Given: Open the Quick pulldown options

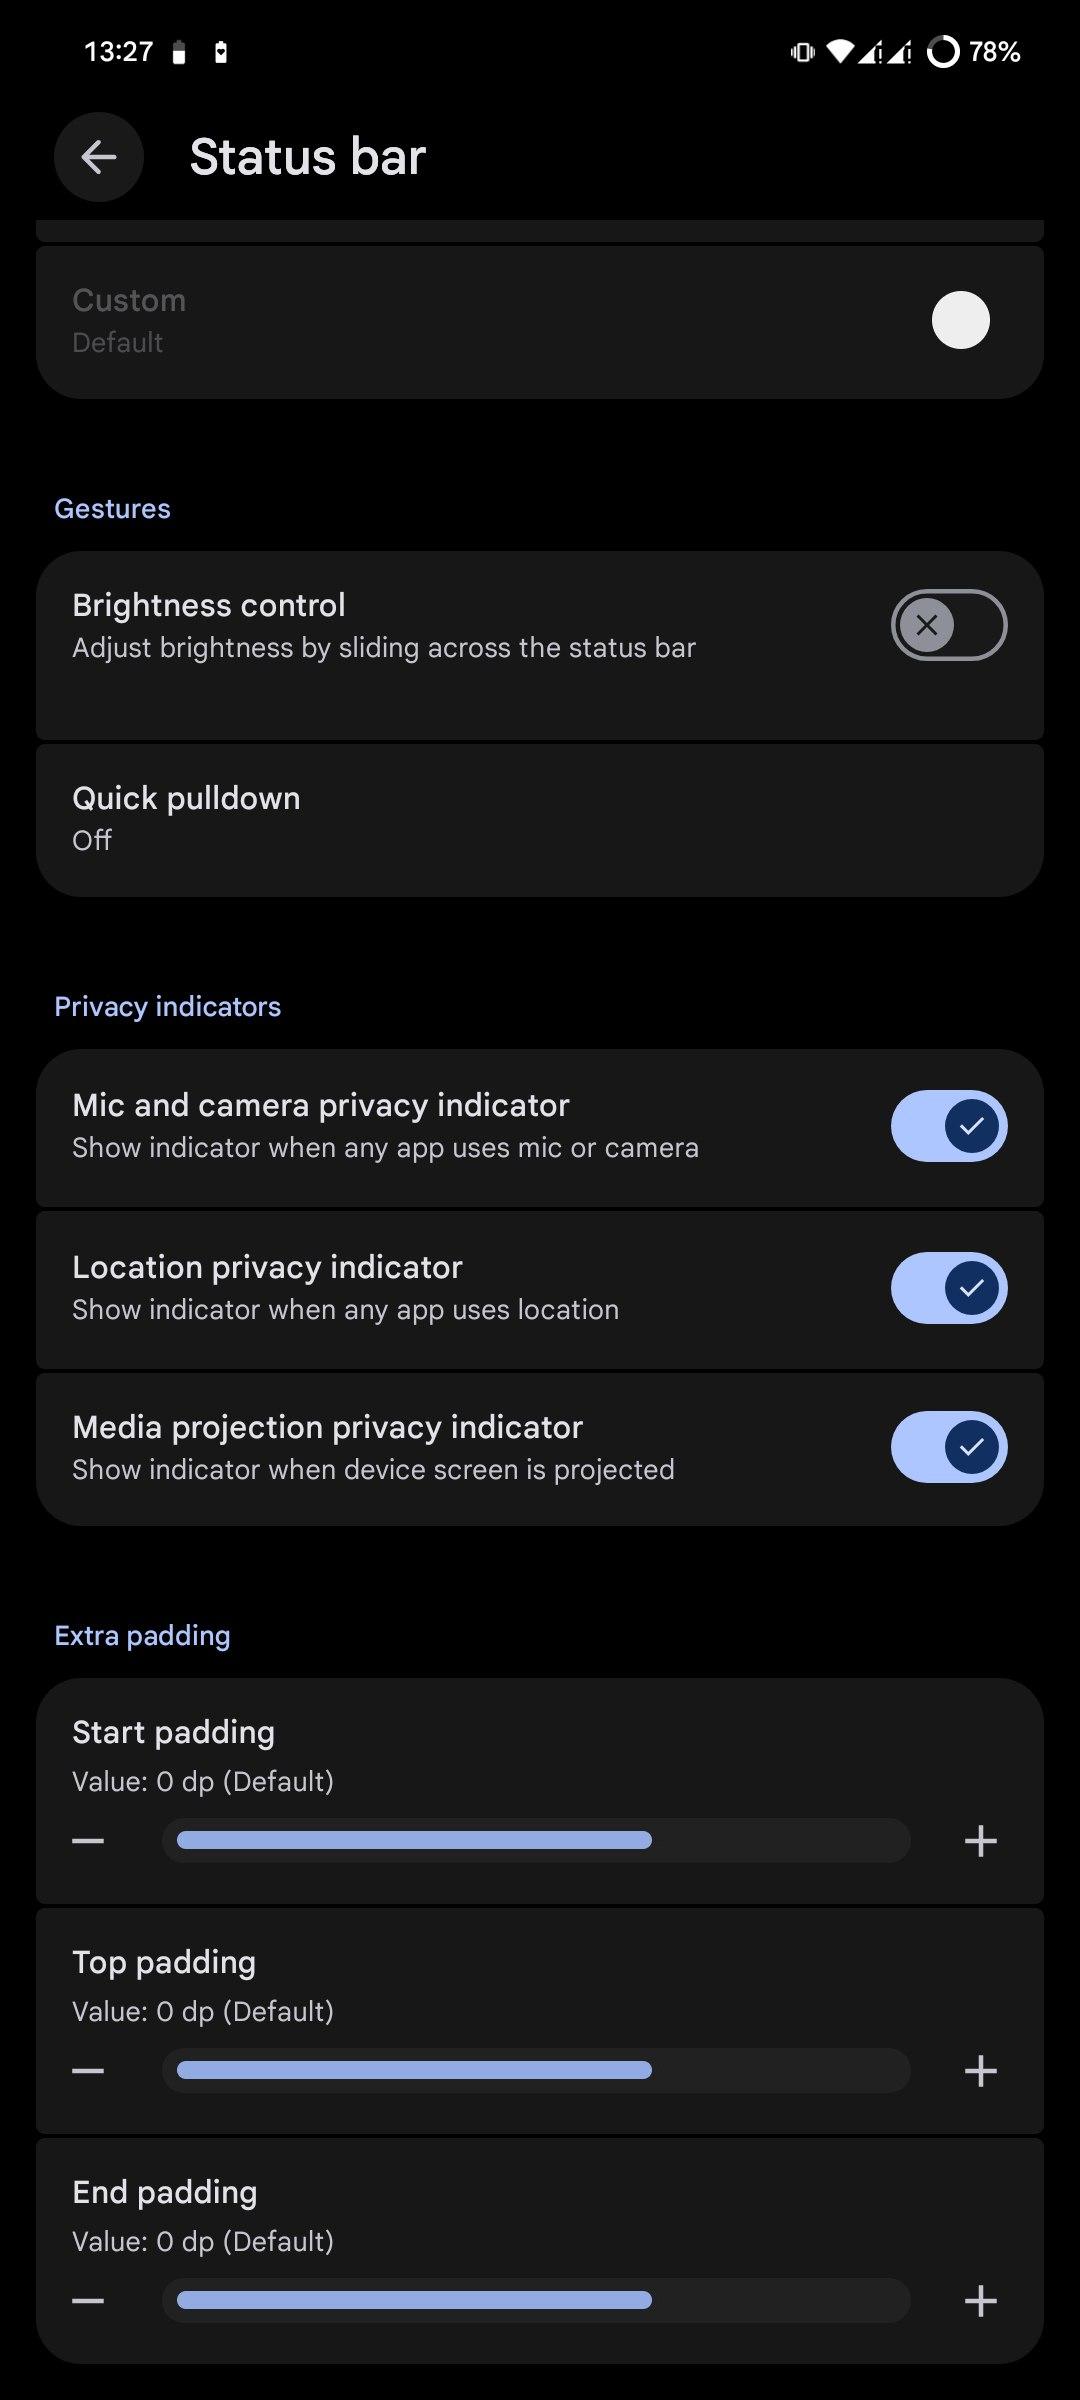Looking at the screenshot, I should [540, 819].
